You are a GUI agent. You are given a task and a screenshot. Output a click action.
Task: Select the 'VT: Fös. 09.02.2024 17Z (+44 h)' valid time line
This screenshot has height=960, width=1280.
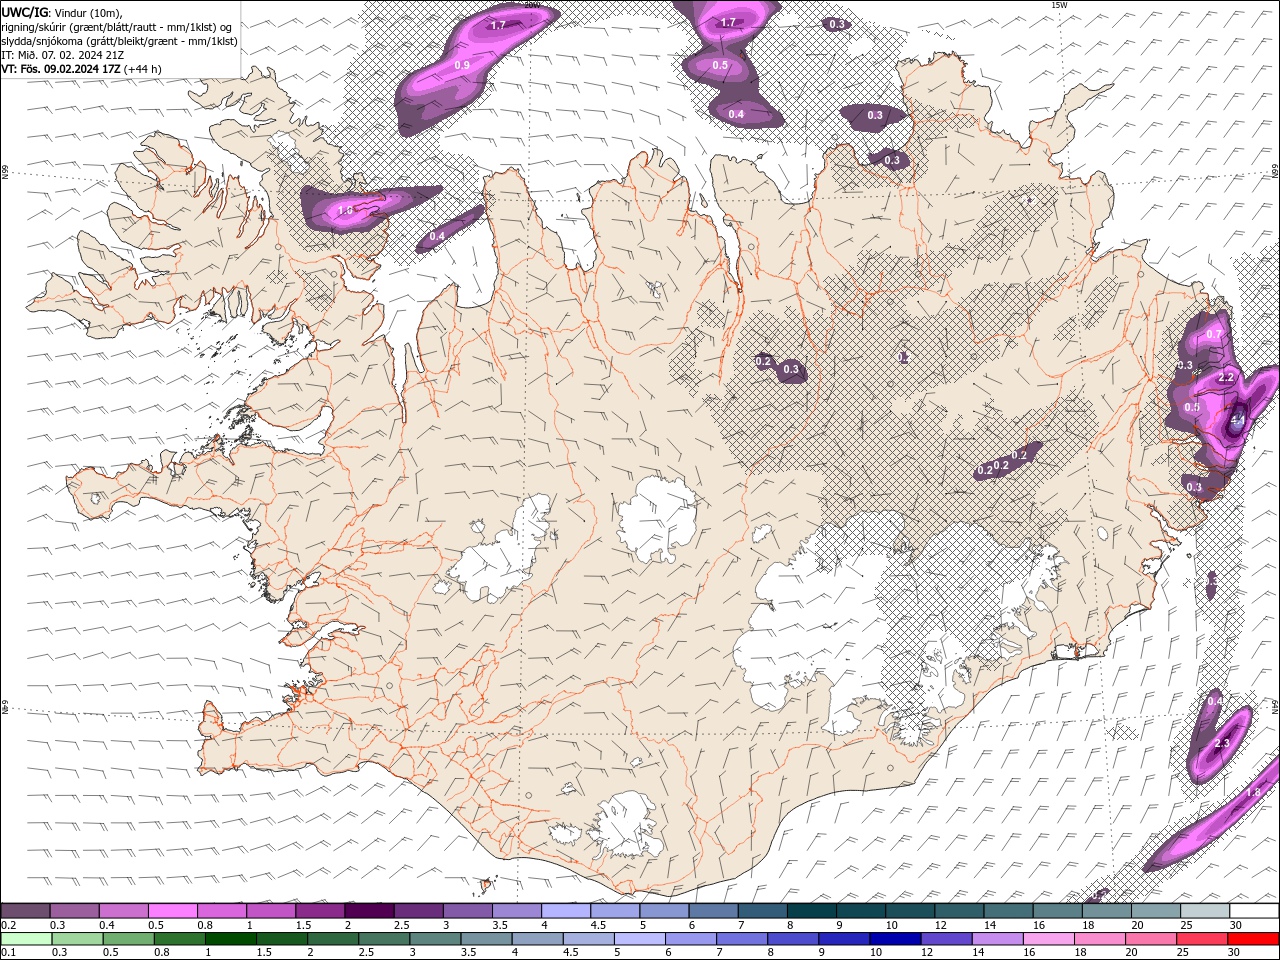82,69
